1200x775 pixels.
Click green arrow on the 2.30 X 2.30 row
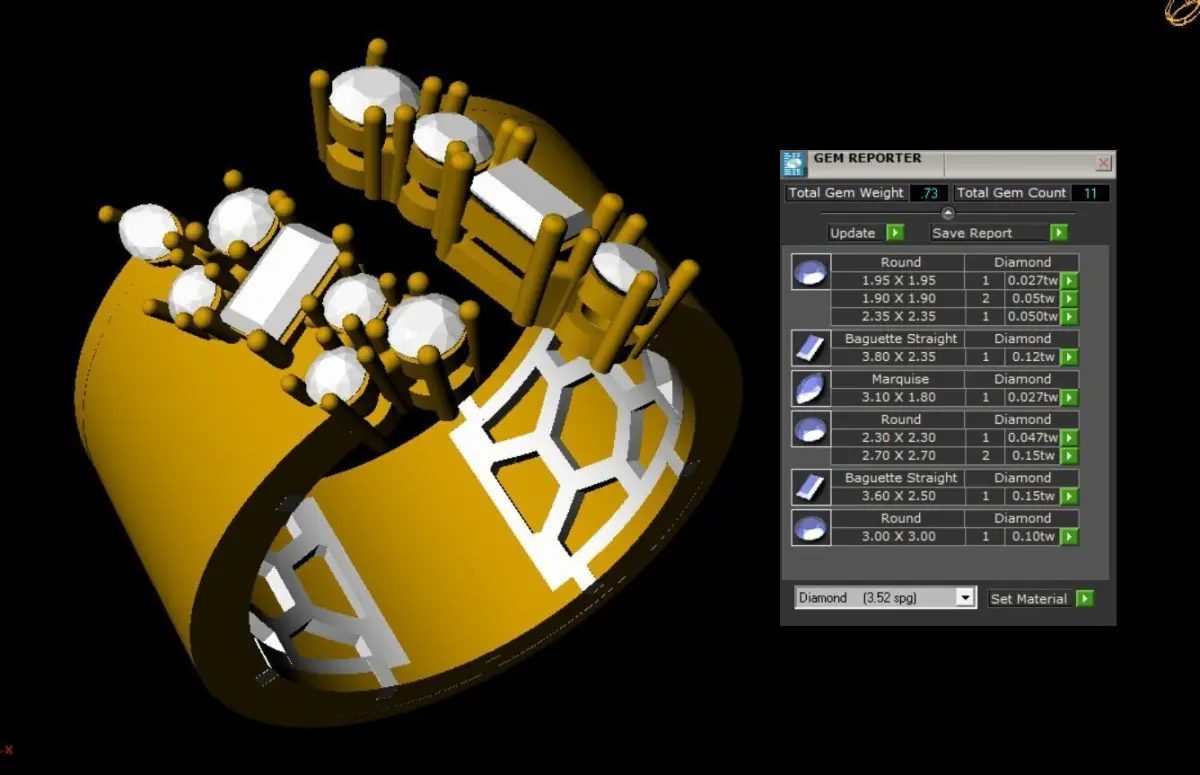[x=1069, y=438]
